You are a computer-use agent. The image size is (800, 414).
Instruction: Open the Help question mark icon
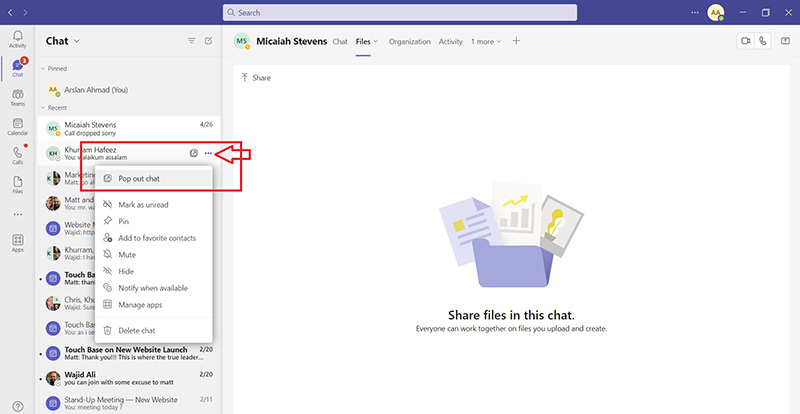[x=18, y=406]
